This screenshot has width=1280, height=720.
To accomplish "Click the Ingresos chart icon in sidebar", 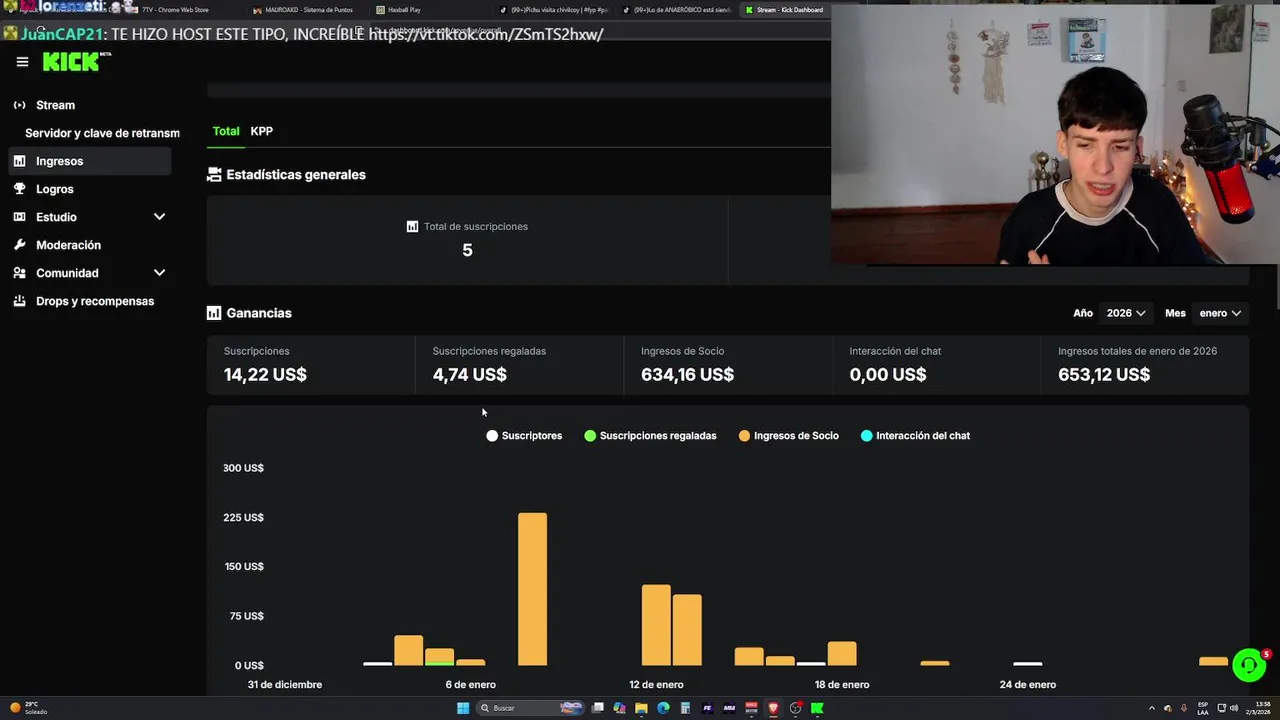I will point(19,161).
